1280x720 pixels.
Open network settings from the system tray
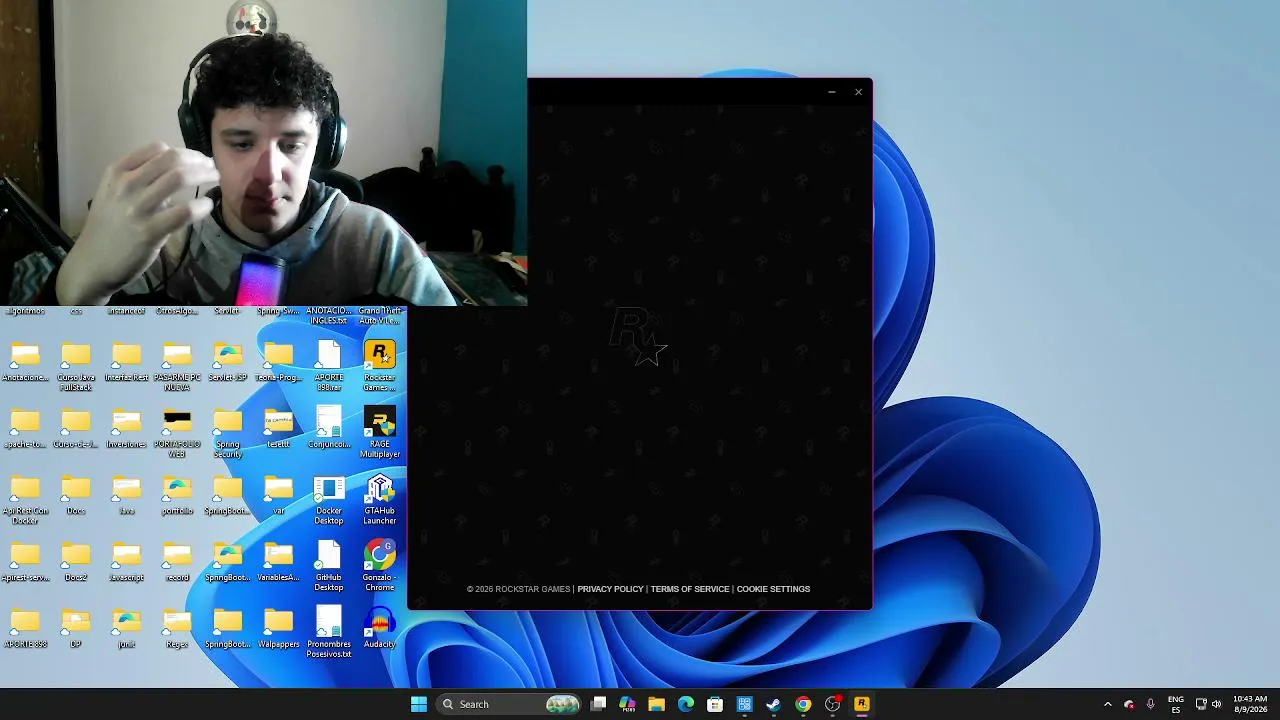pos(1201,704)
